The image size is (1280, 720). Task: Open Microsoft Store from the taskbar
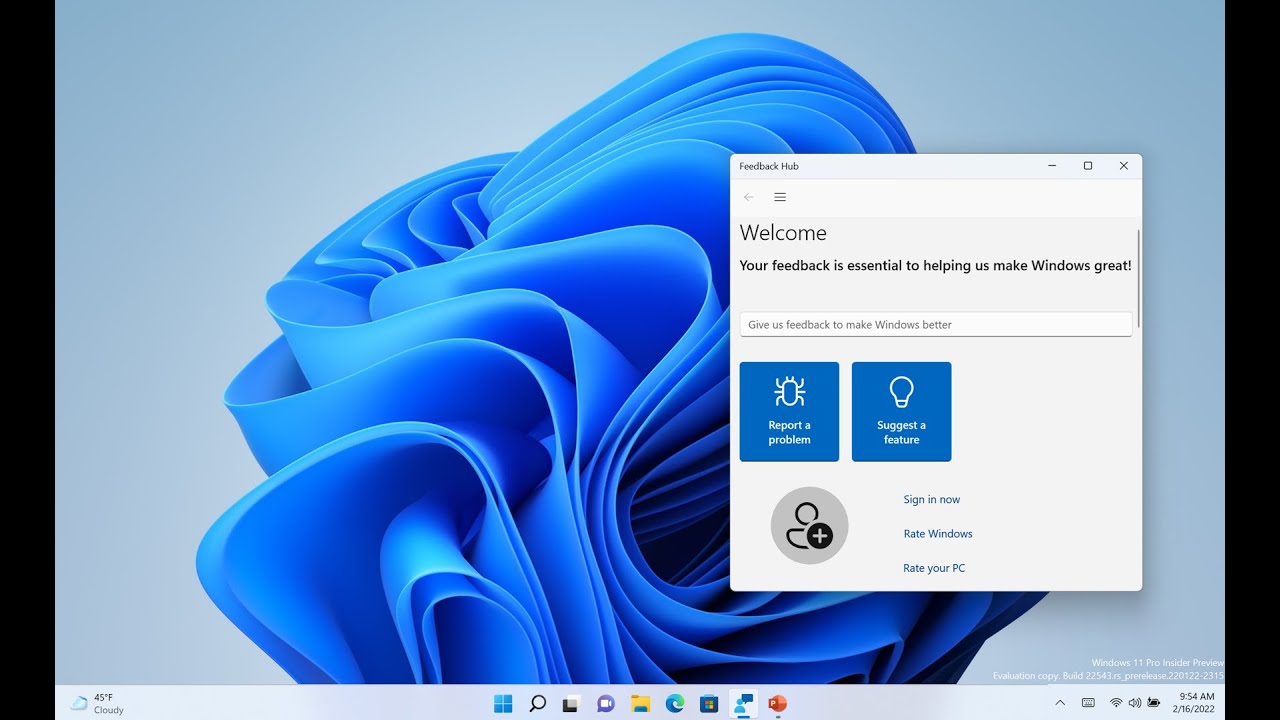click(709, 703)
